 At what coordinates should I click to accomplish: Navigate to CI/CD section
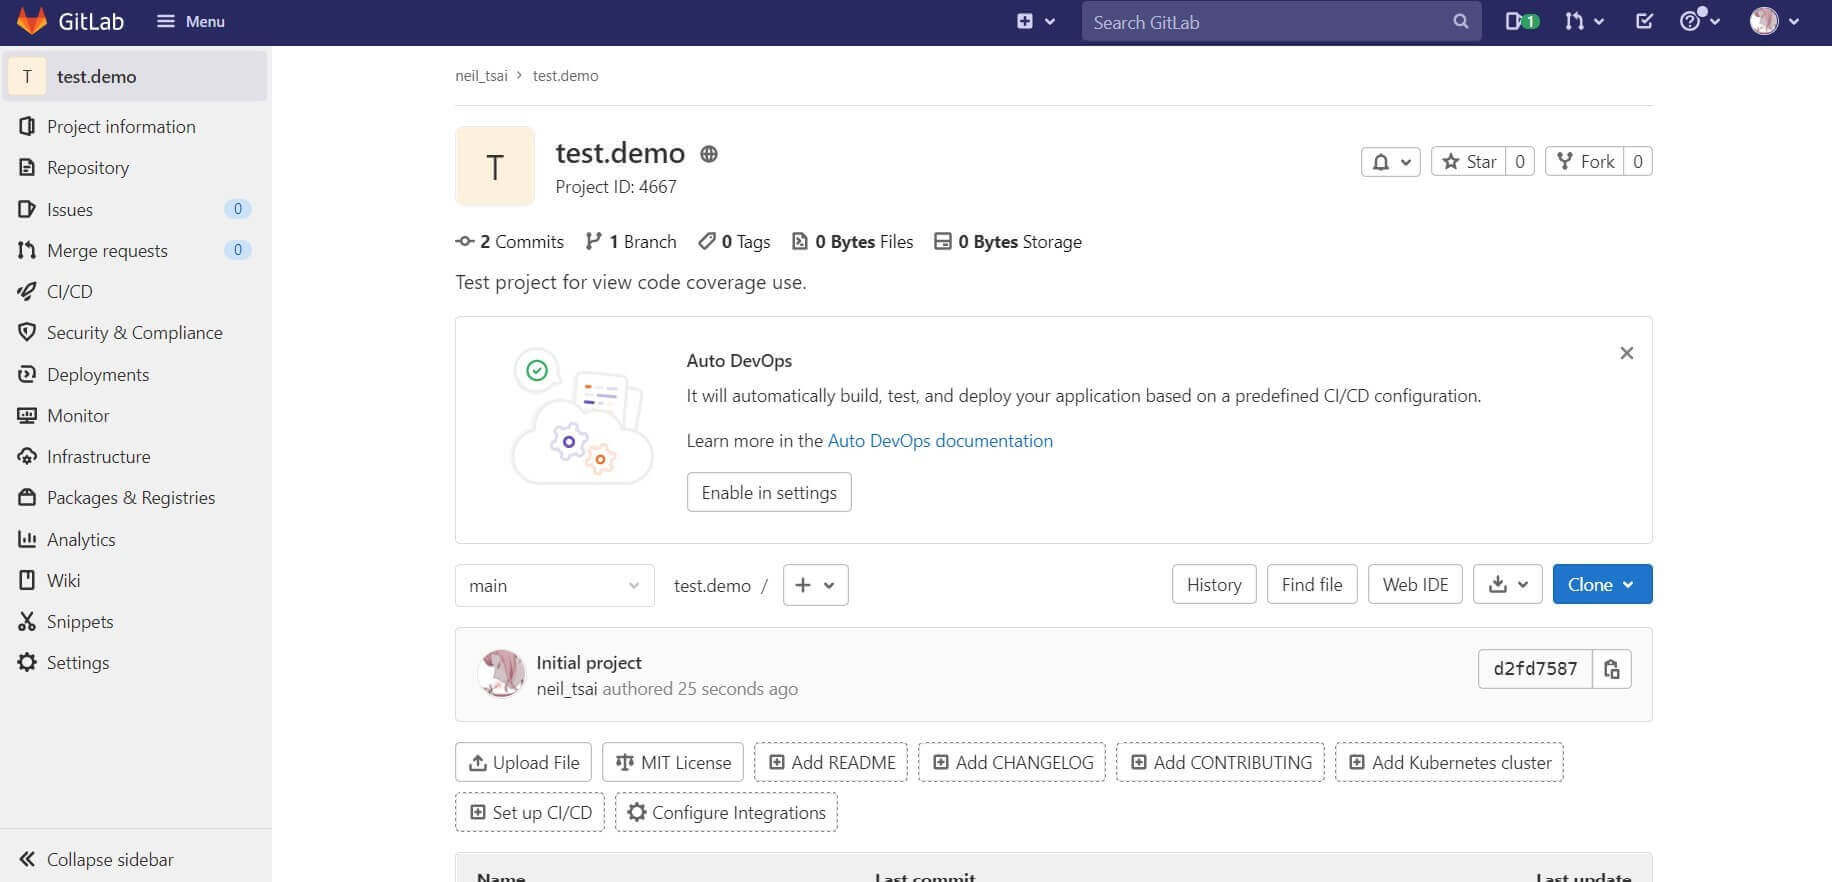pyautogui.click(x=136, y=291)
